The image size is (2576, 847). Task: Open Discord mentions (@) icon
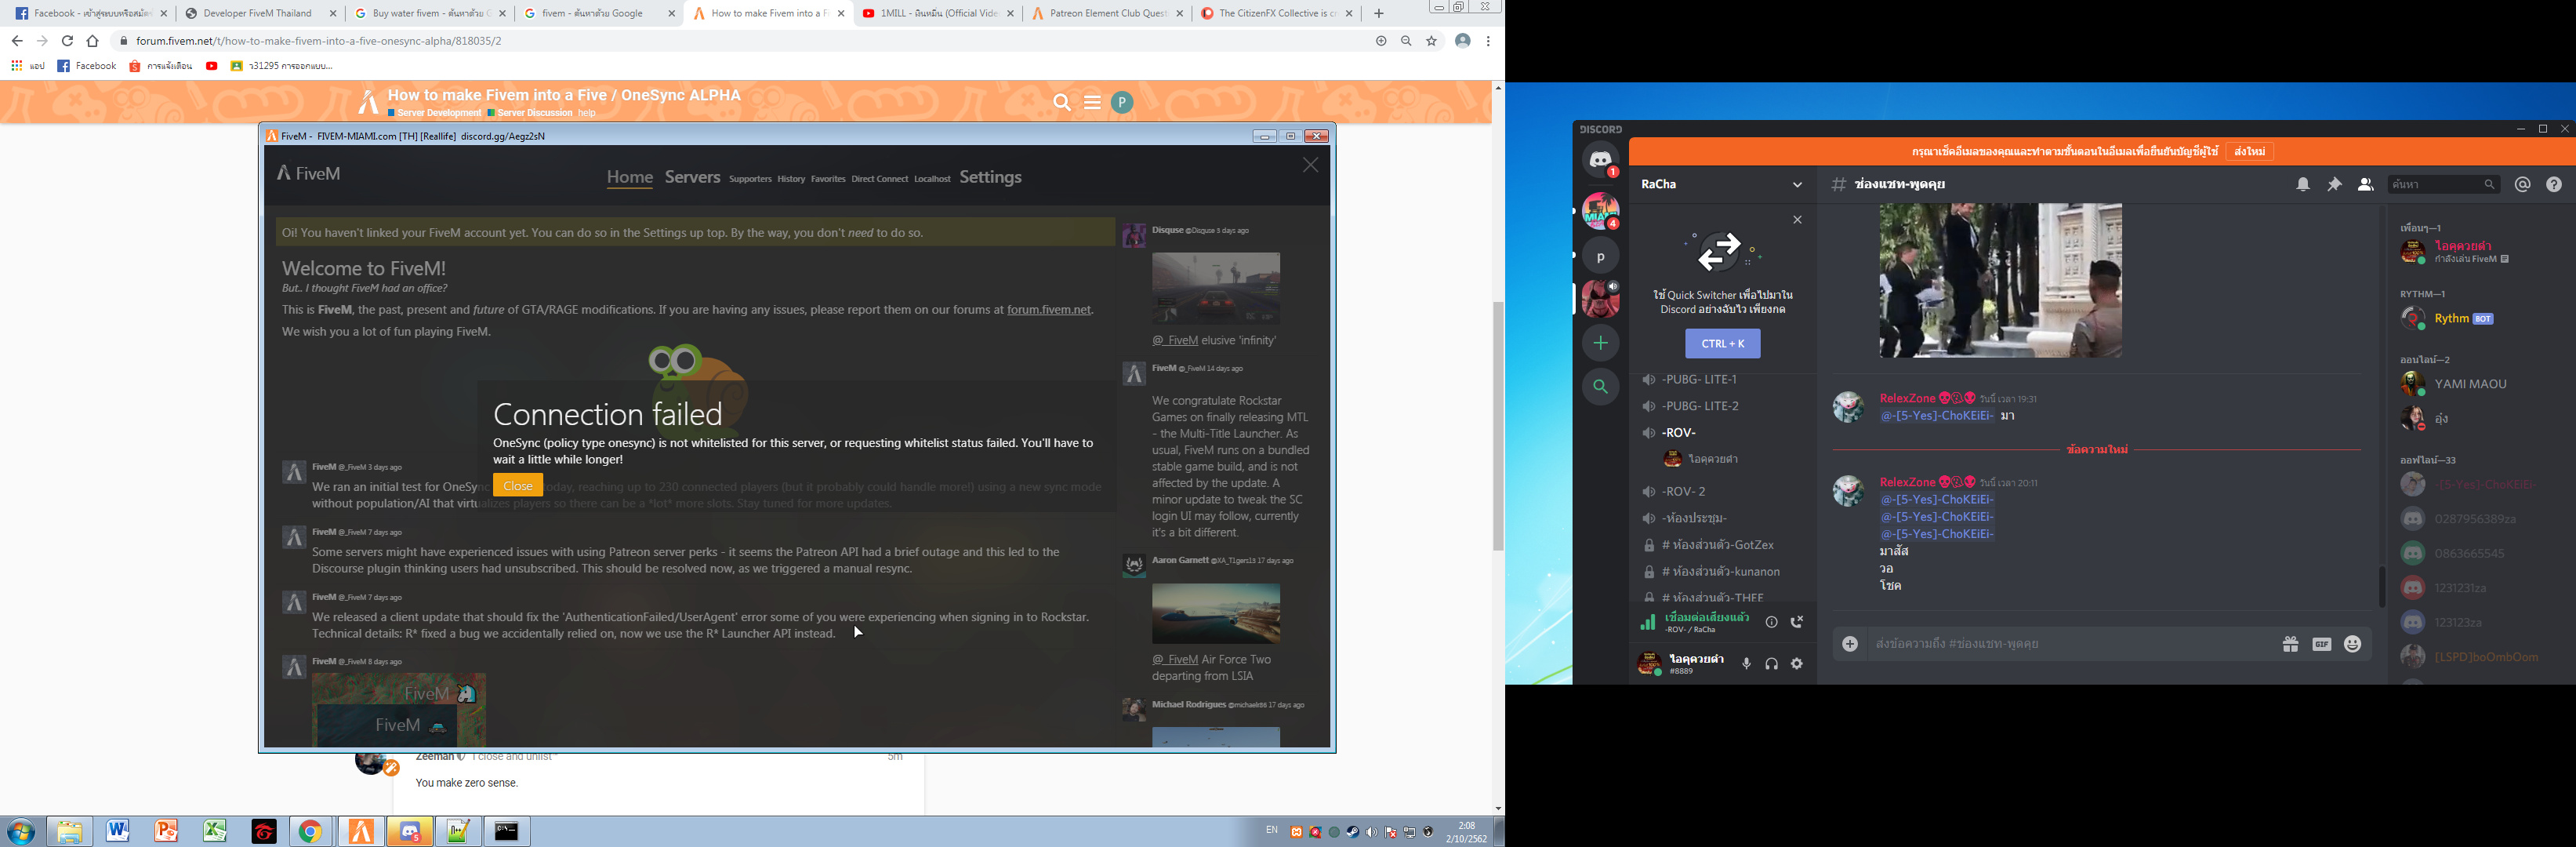tap(2522, 184)
